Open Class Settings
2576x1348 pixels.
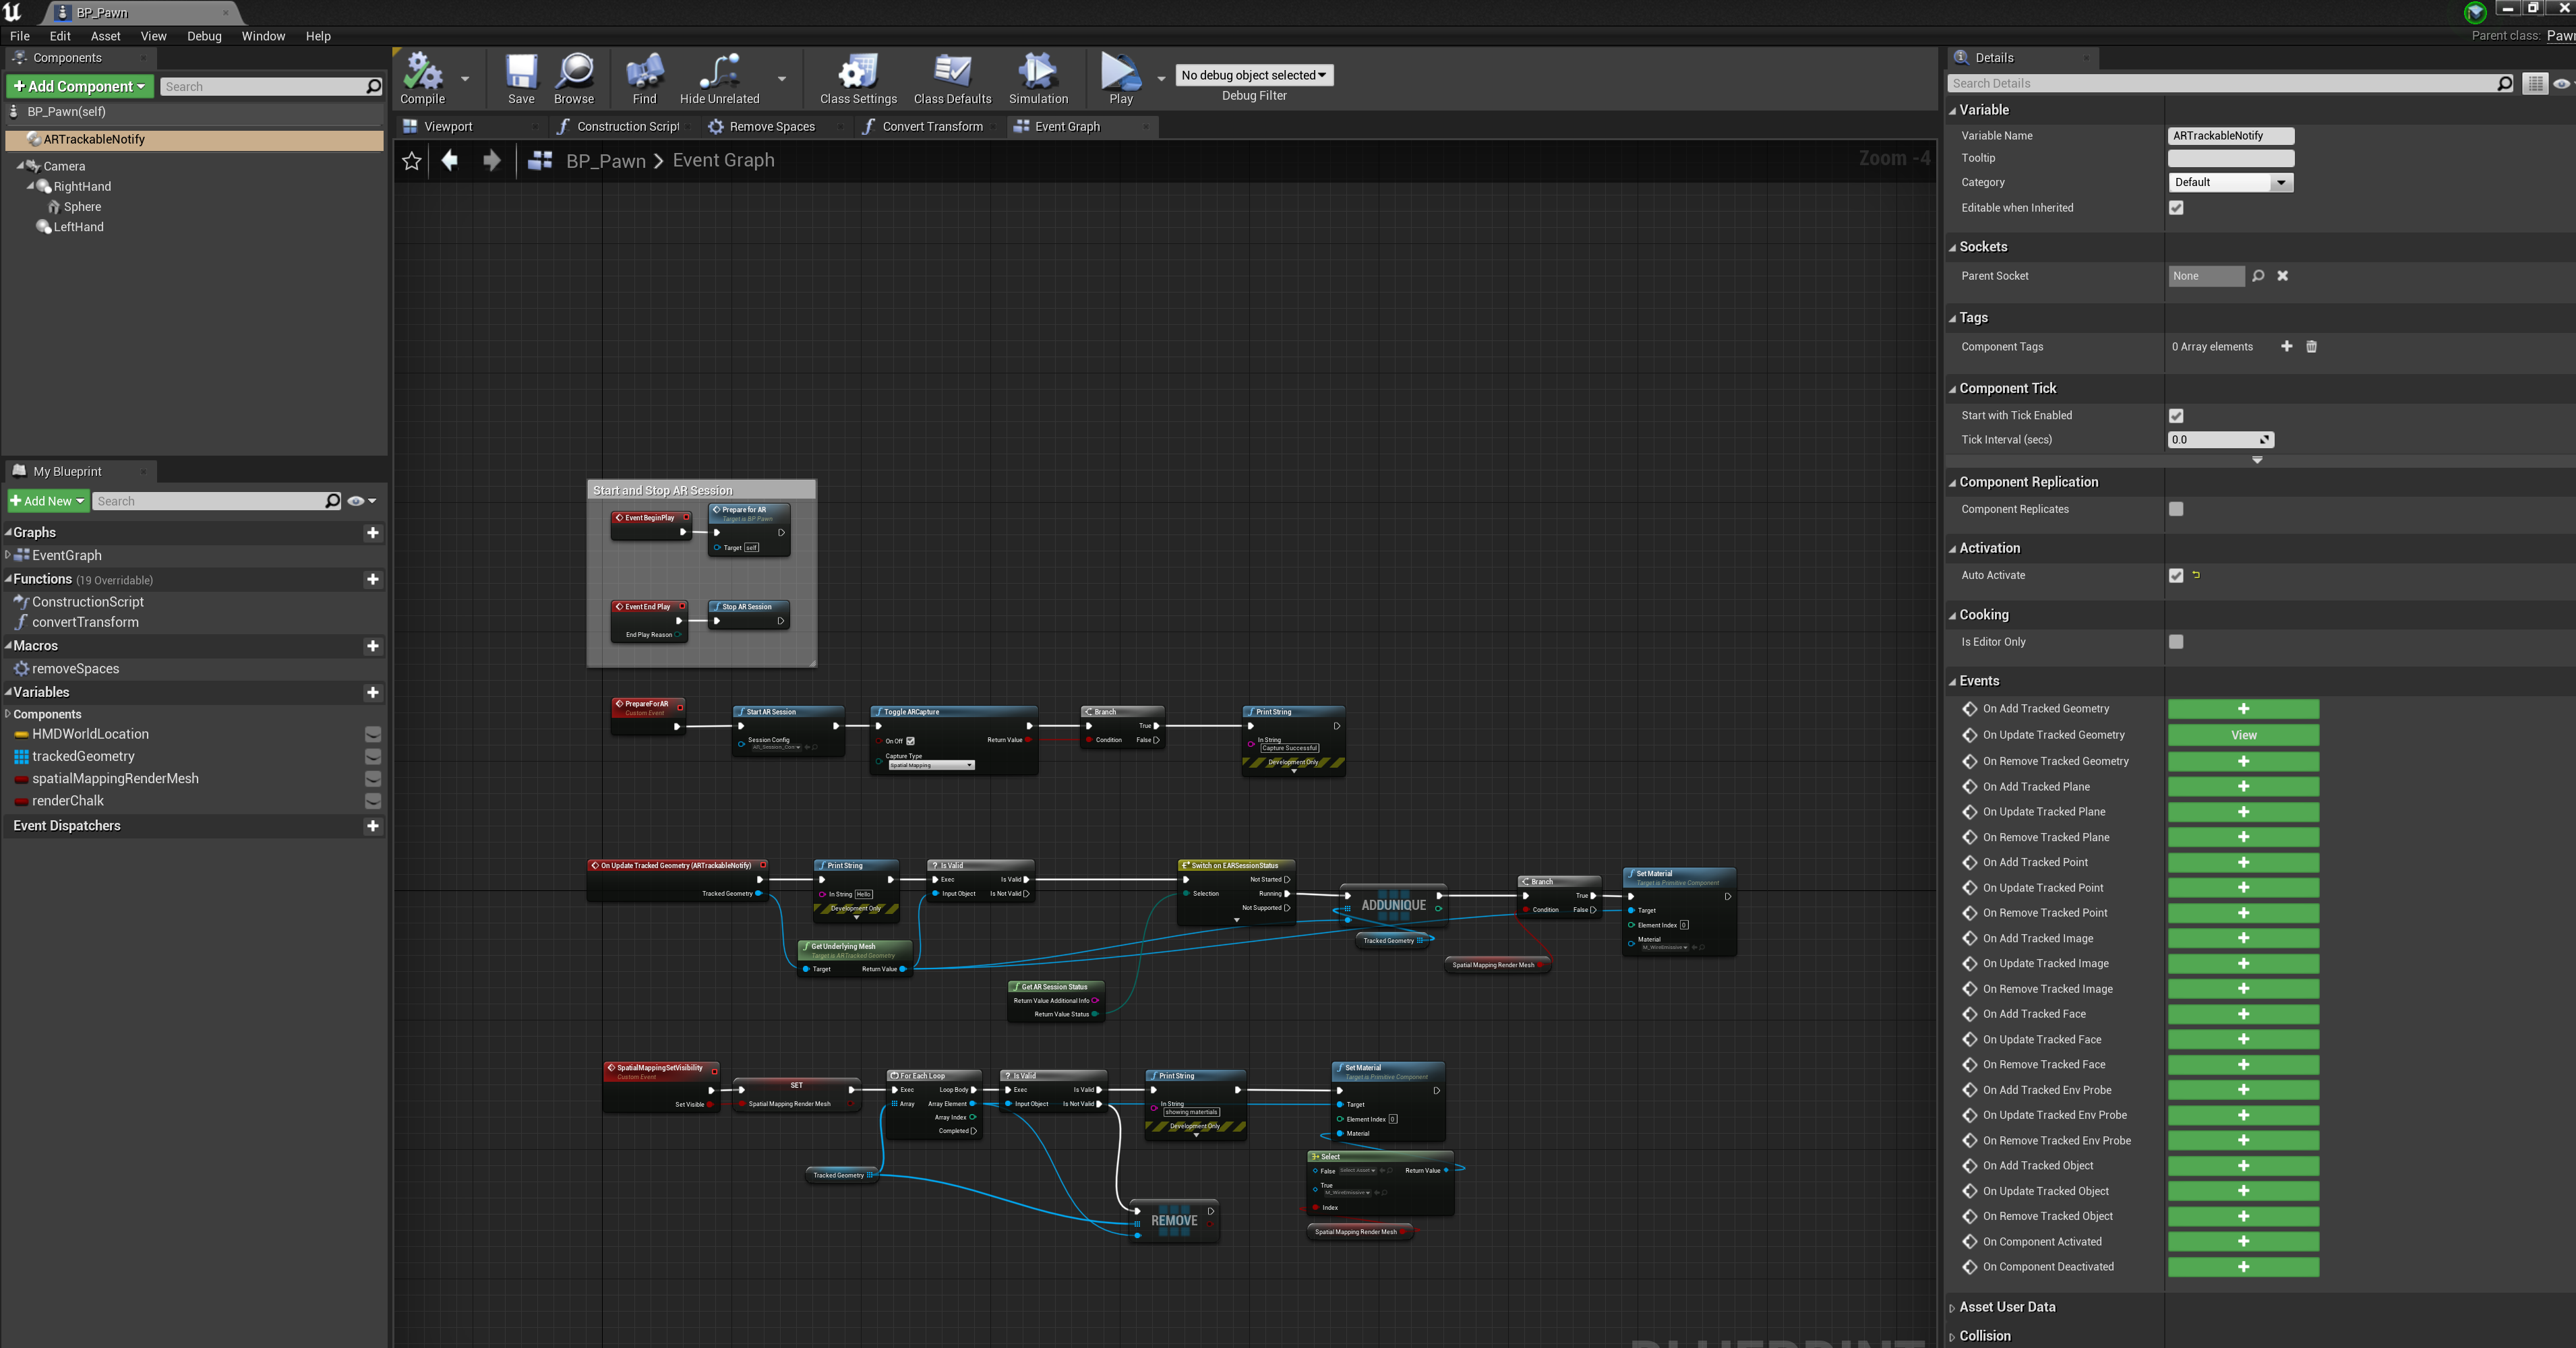(858, 78)
